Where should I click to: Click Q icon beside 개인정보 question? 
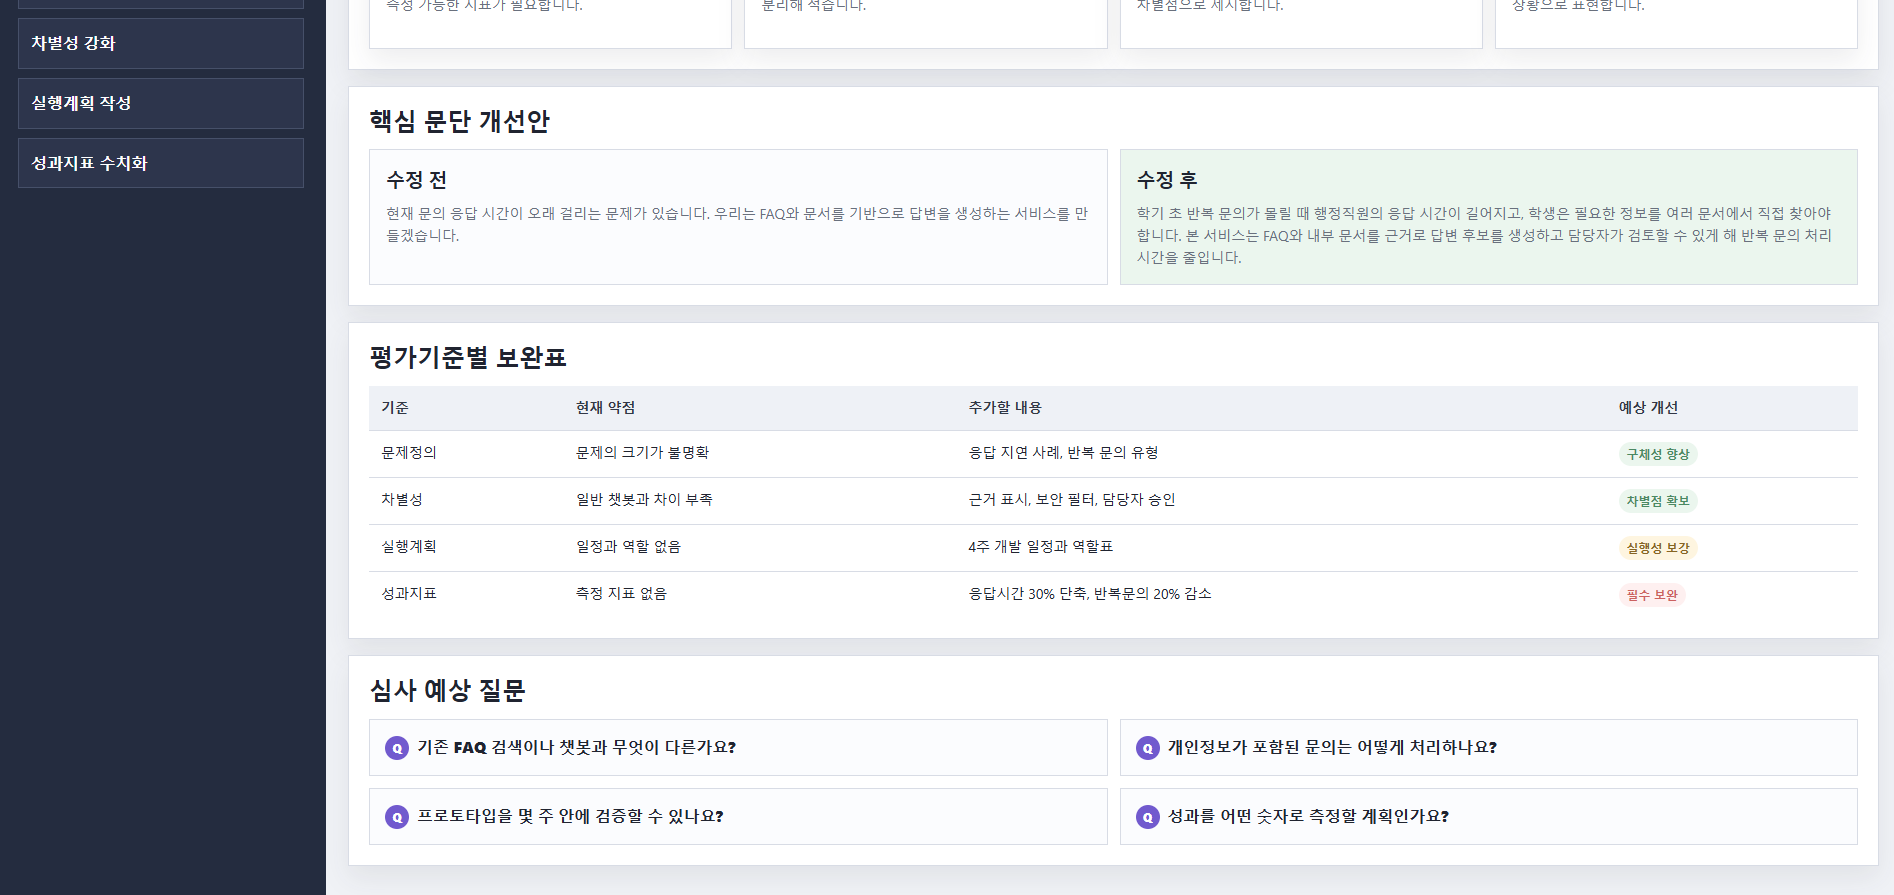point(1148,748)
